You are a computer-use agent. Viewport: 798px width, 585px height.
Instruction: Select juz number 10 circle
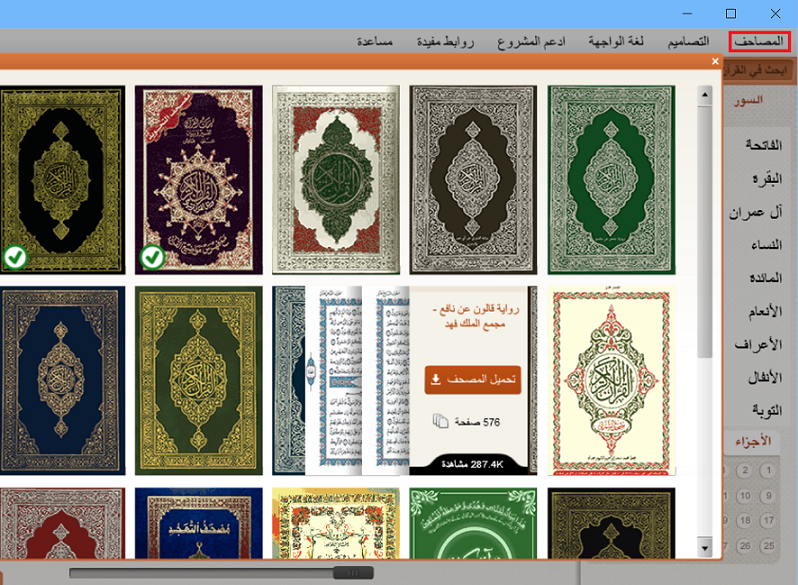745,495
